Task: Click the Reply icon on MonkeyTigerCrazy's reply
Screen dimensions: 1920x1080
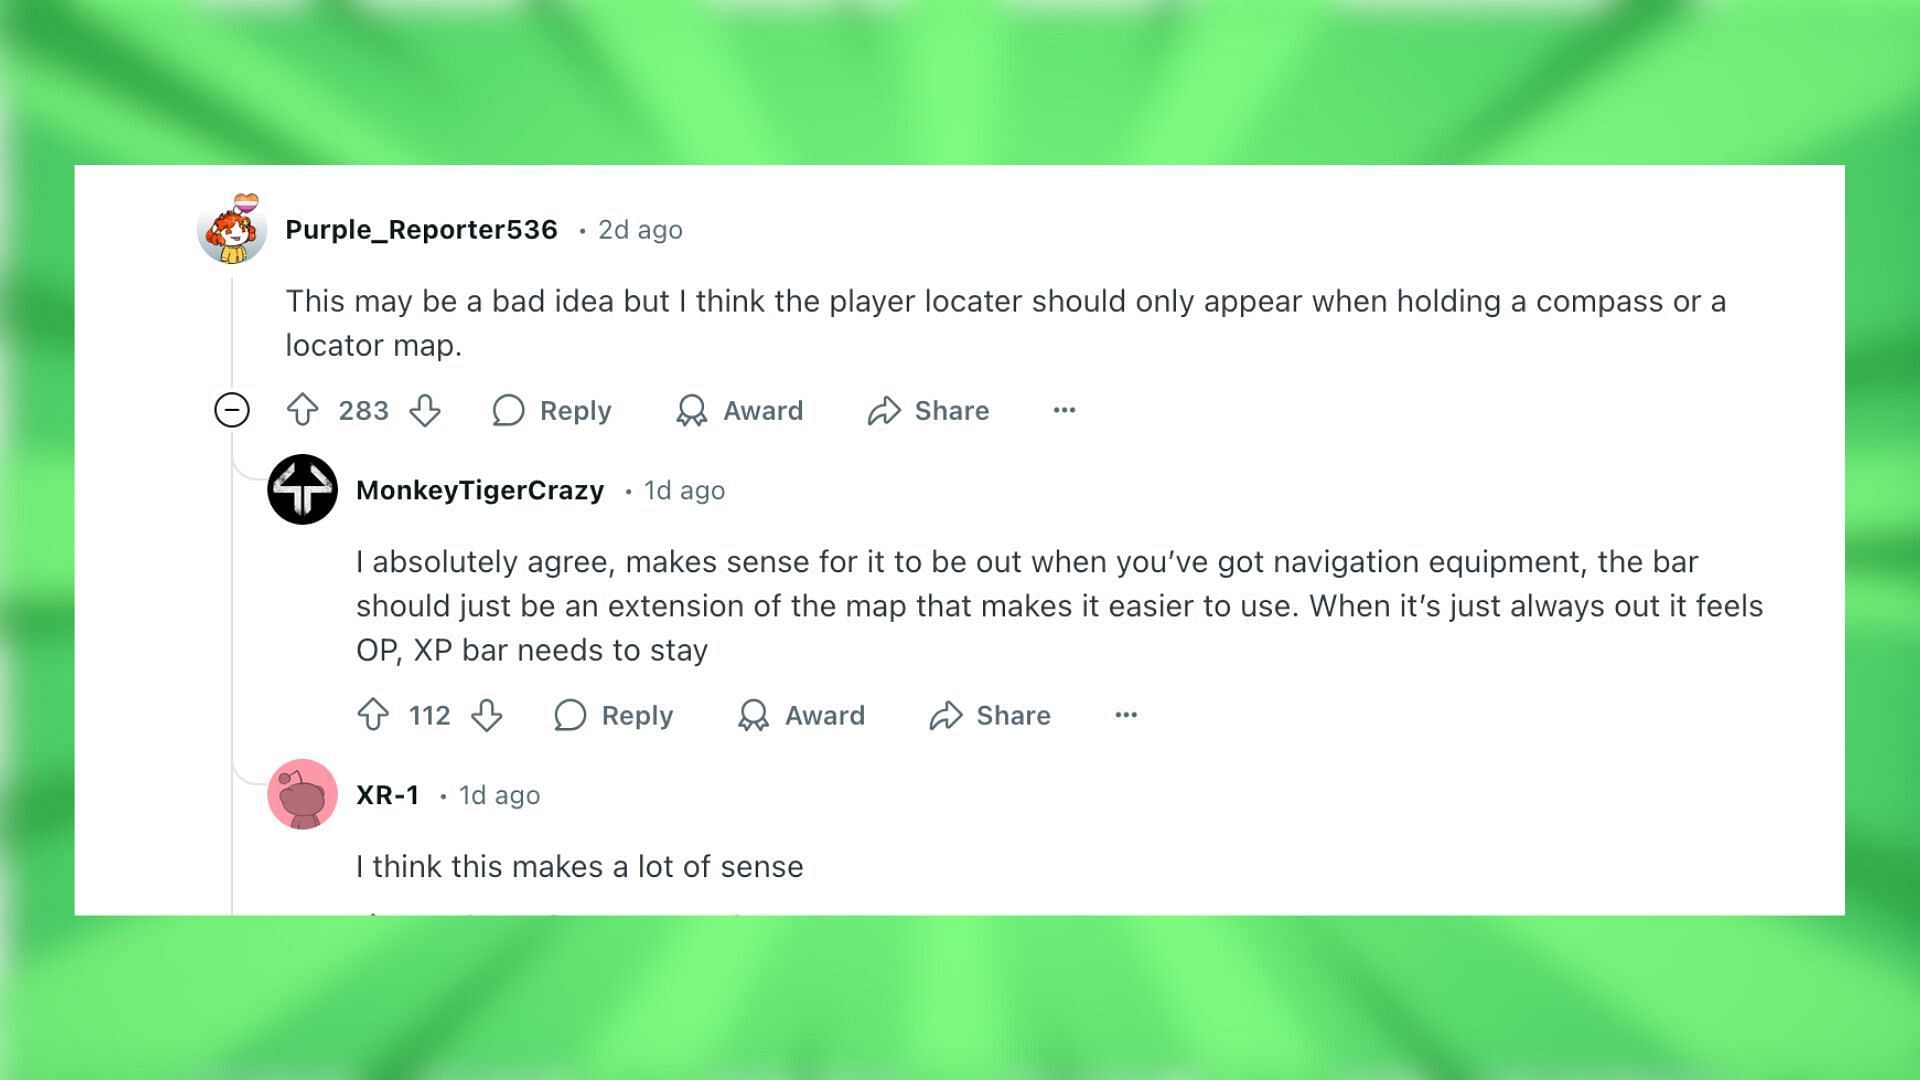Action: (568, 713)
